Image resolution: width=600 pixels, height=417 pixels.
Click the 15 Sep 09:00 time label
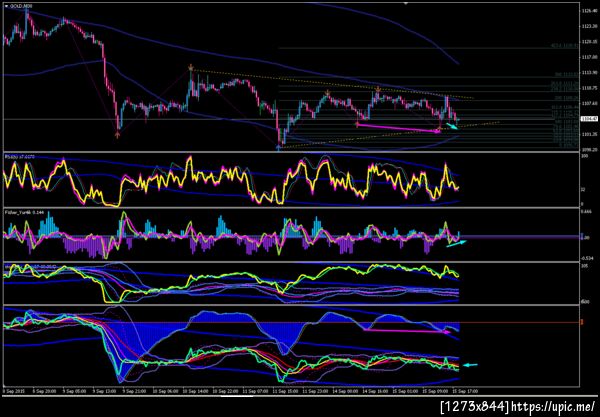435,391
